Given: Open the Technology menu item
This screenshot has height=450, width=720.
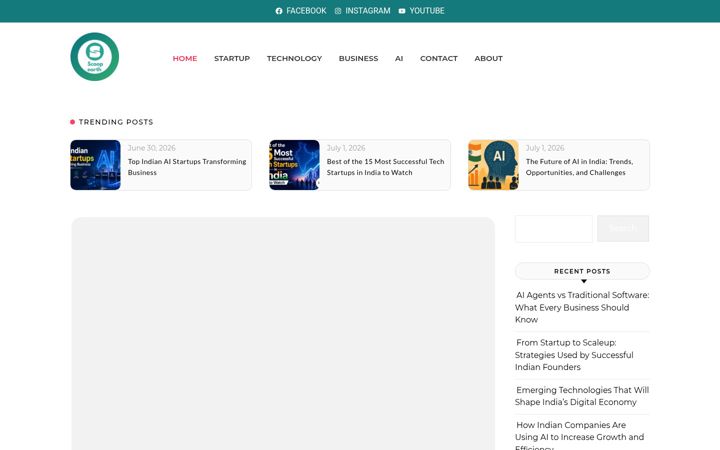Looking at the screenshot, I should 294,58.
